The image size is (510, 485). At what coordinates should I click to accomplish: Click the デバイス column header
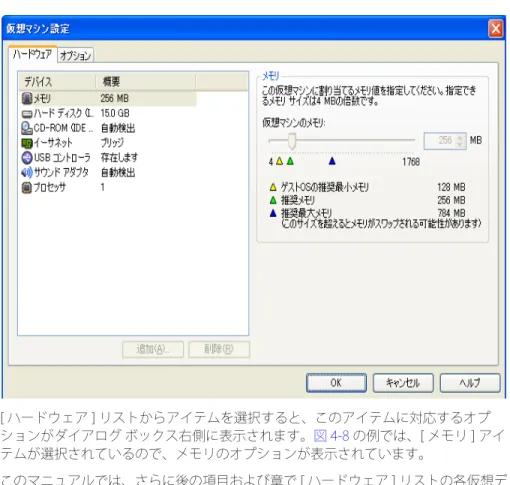[57, 82]
